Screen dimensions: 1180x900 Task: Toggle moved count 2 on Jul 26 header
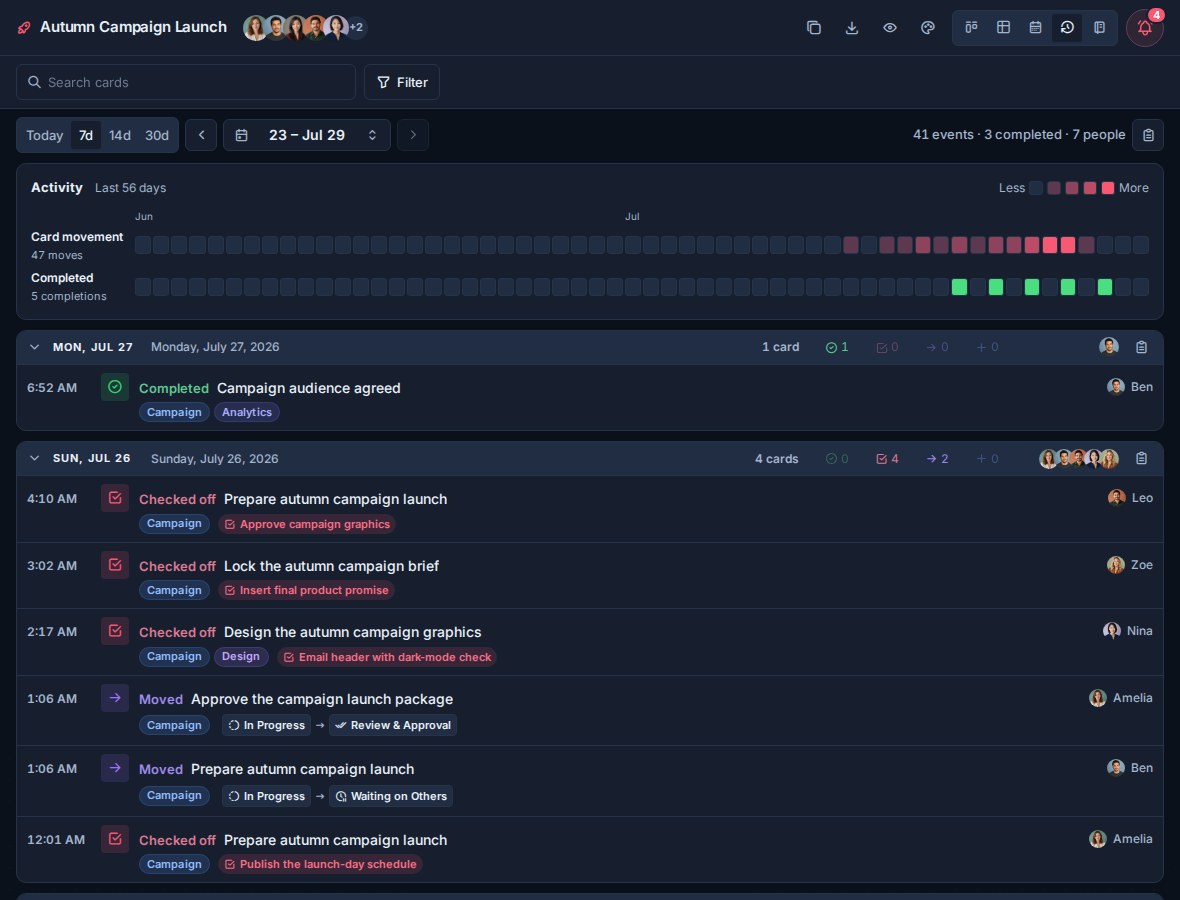pos(937,458)
